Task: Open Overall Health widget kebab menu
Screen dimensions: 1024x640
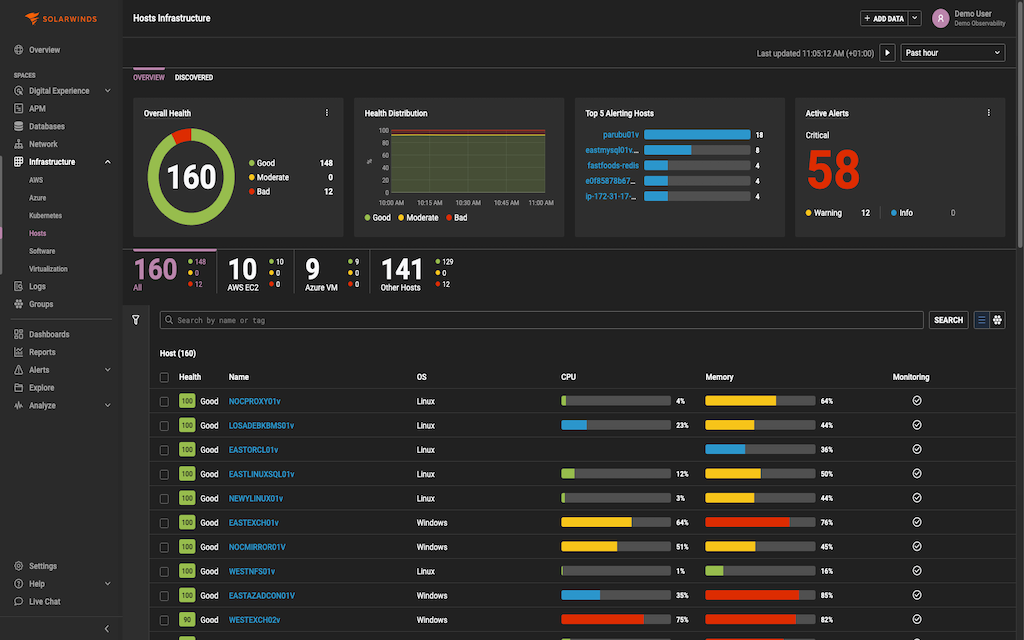Action: pos(327,113)
